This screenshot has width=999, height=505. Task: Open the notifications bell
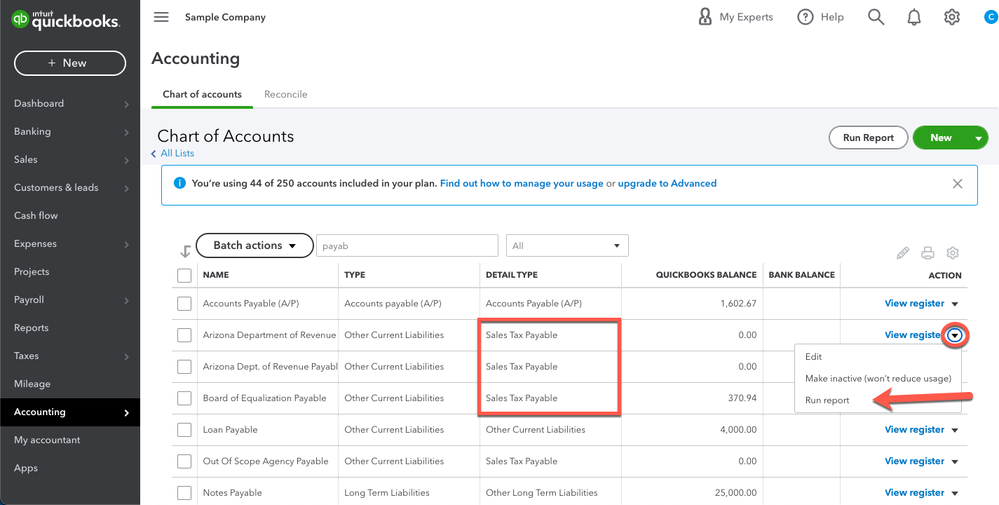[914, 17]
